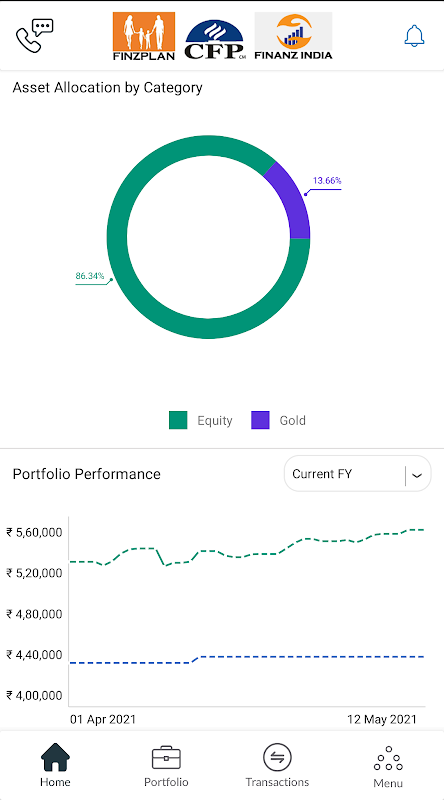This screenshot has width=444, height=800.
Task: Click the chevron in the period selector
Action: 417,475
